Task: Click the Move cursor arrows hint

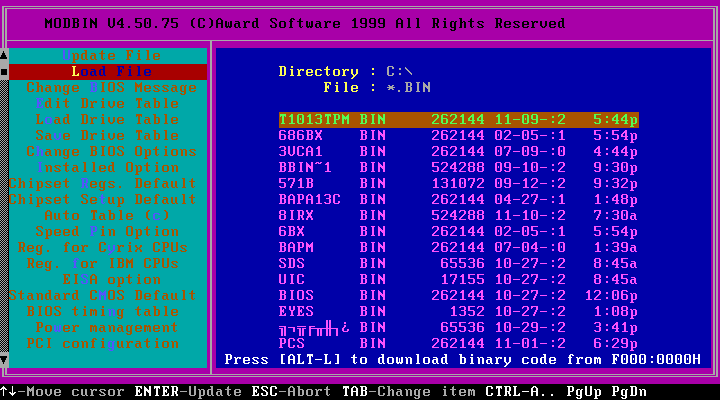Action: coord(62,392)
